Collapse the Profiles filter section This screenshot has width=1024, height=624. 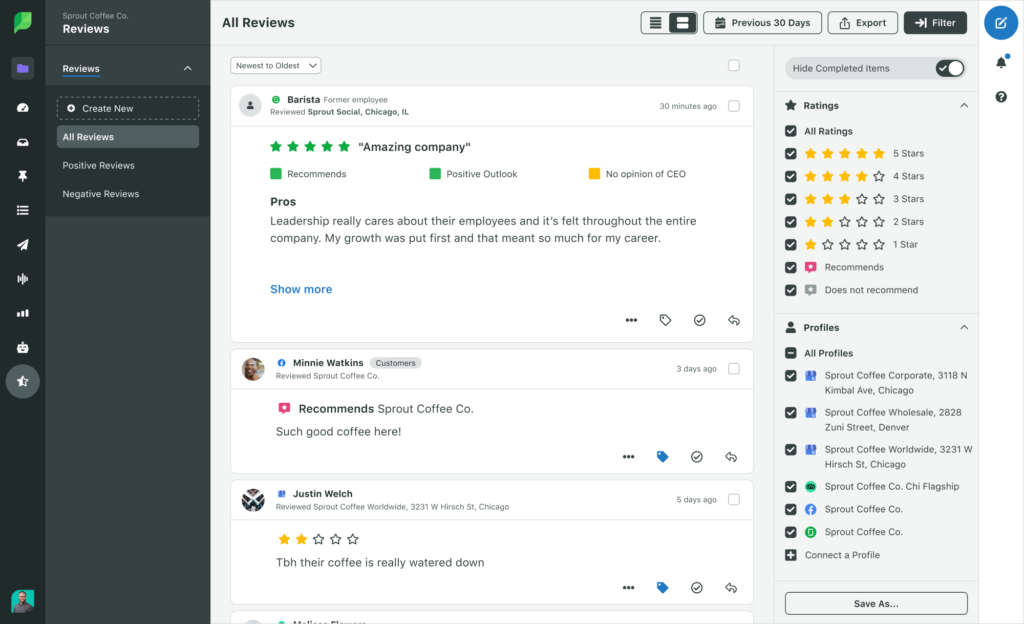click(x=964, y=328)
